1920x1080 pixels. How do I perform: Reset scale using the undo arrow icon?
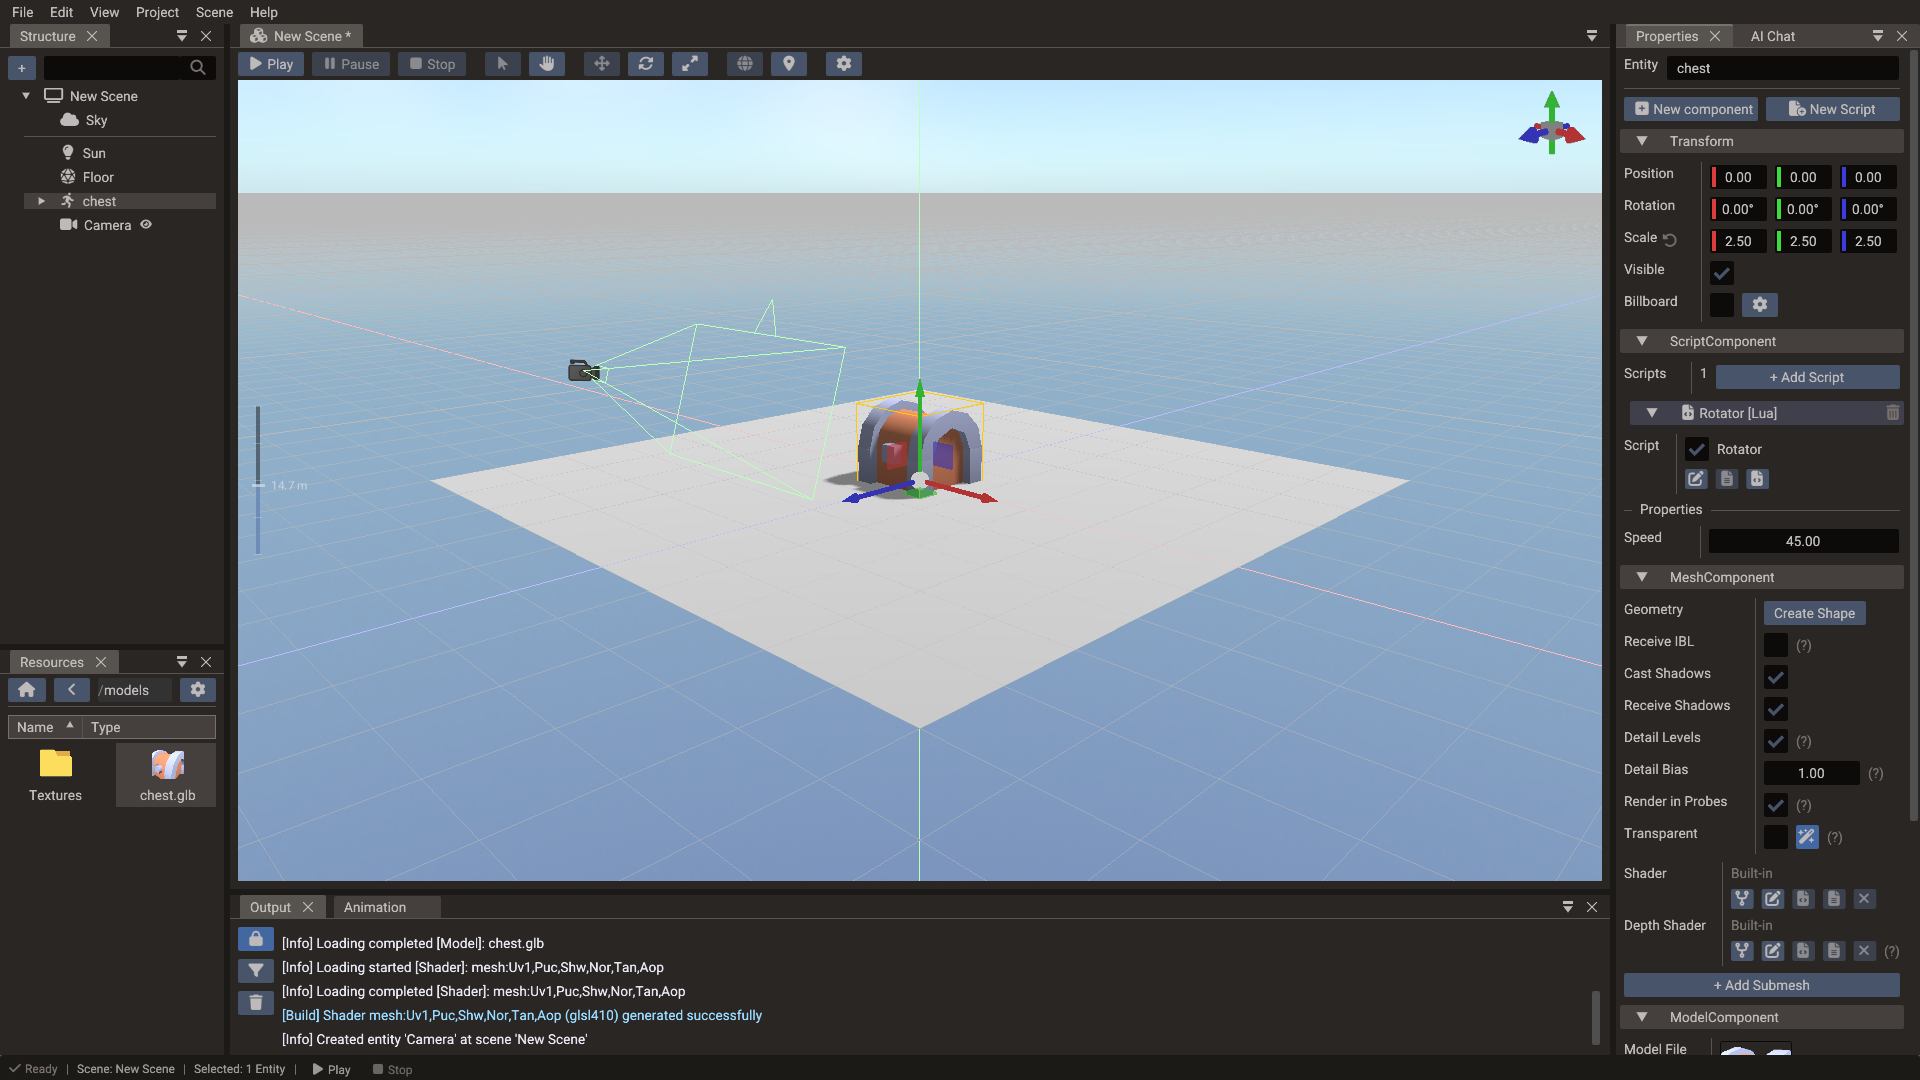tap(1669, 239)
